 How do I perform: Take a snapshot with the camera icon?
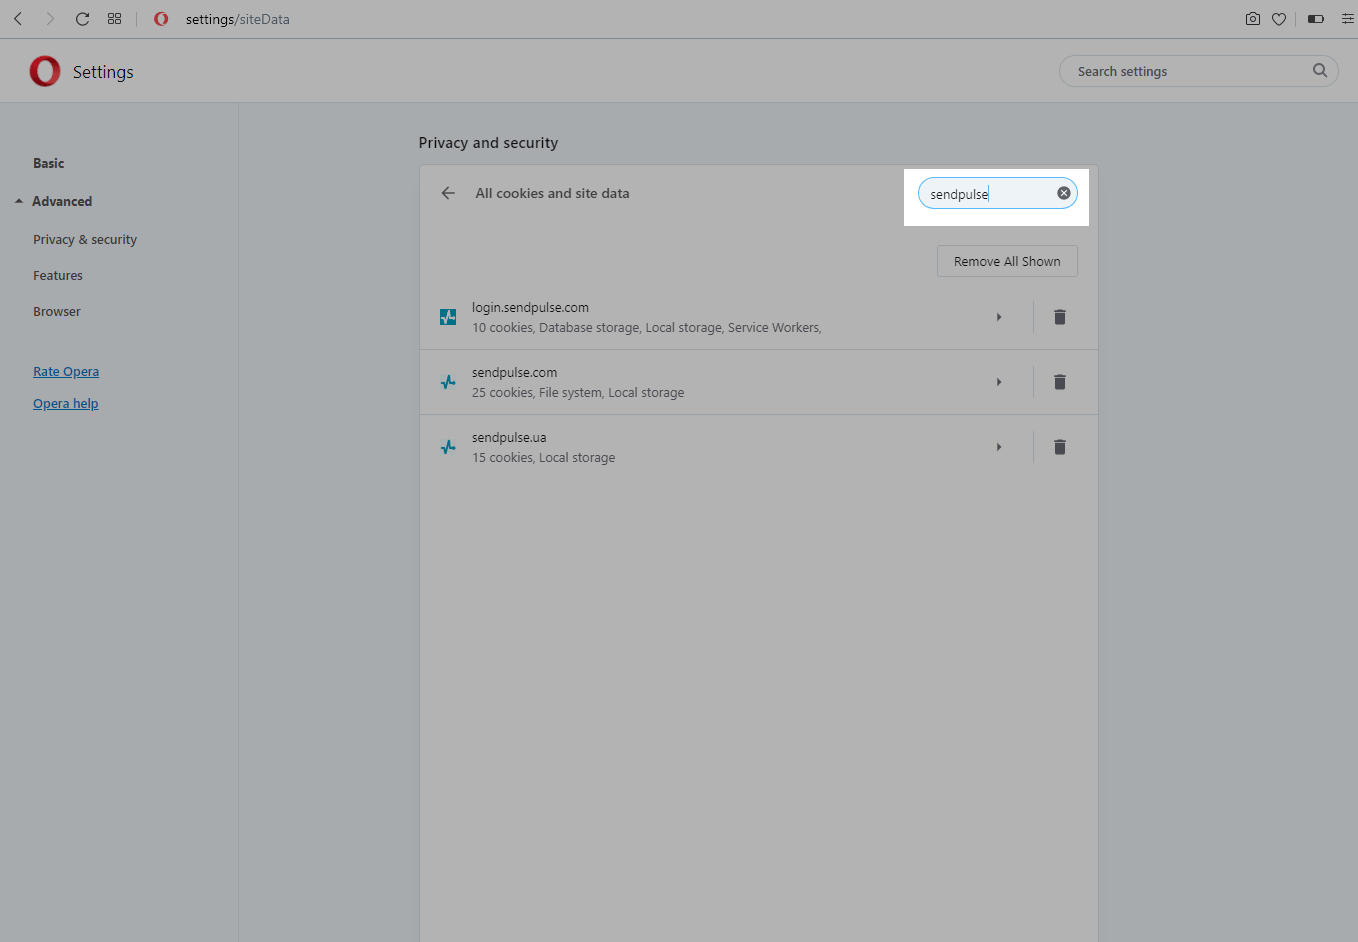[1252, 19]
